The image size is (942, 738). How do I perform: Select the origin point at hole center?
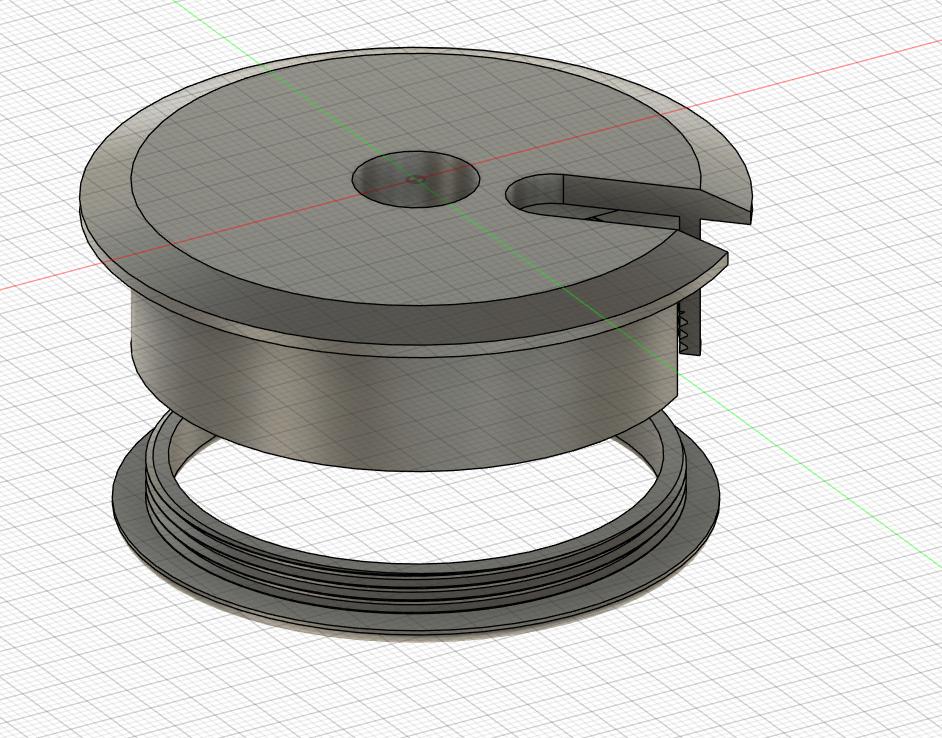click(x=416, y=178)
